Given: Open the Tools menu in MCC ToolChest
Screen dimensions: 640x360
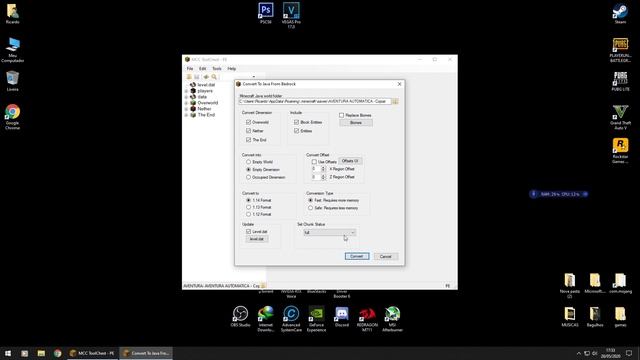Looking at the screenshot, I should pyautogui.click(x=217, y=69).
